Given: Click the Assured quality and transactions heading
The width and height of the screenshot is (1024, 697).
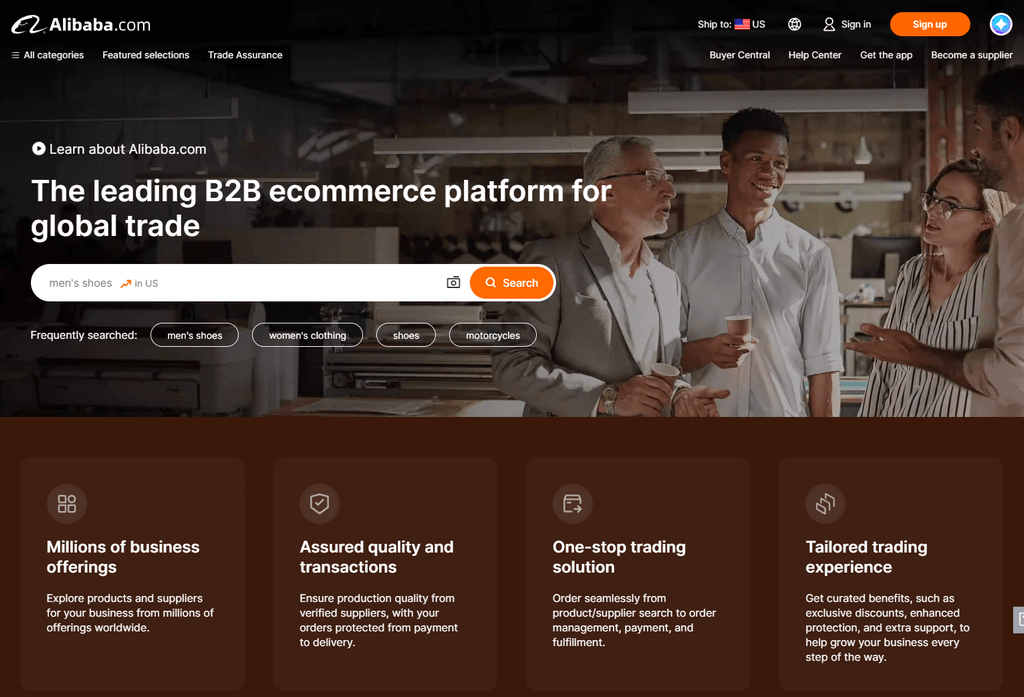Looking at the screenshot, I should pos(376,557).
